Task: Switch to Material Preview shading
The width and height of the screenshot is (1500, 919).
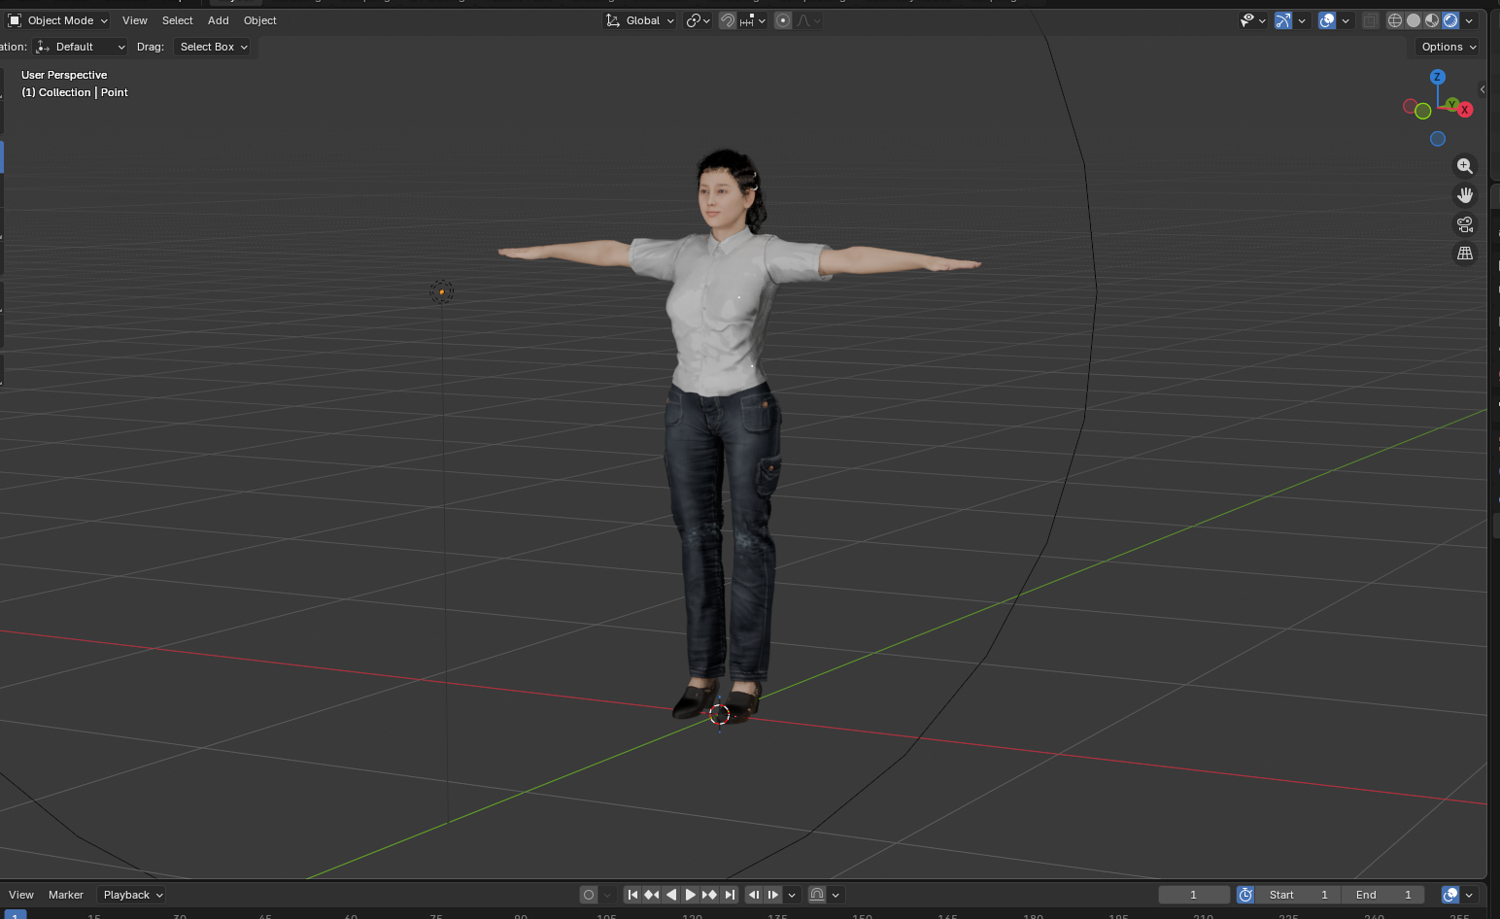Action: pos(1432,20)
